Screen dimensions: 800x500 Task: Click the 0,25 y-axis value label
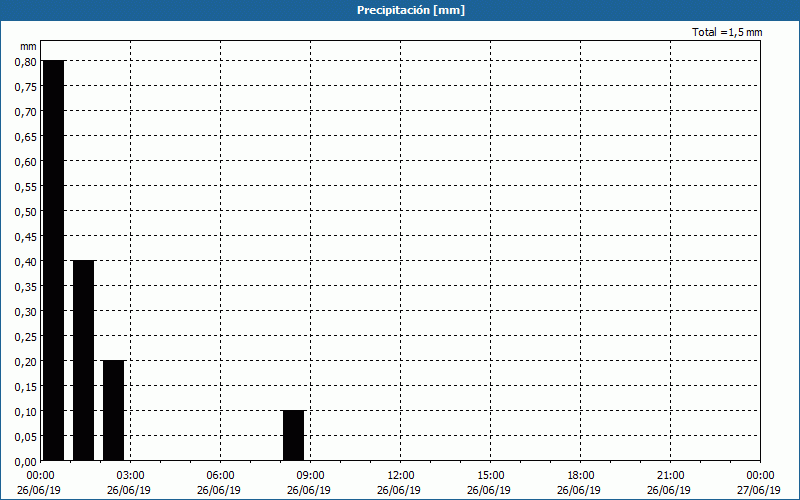pyautogui.click(x=26, y=336)
